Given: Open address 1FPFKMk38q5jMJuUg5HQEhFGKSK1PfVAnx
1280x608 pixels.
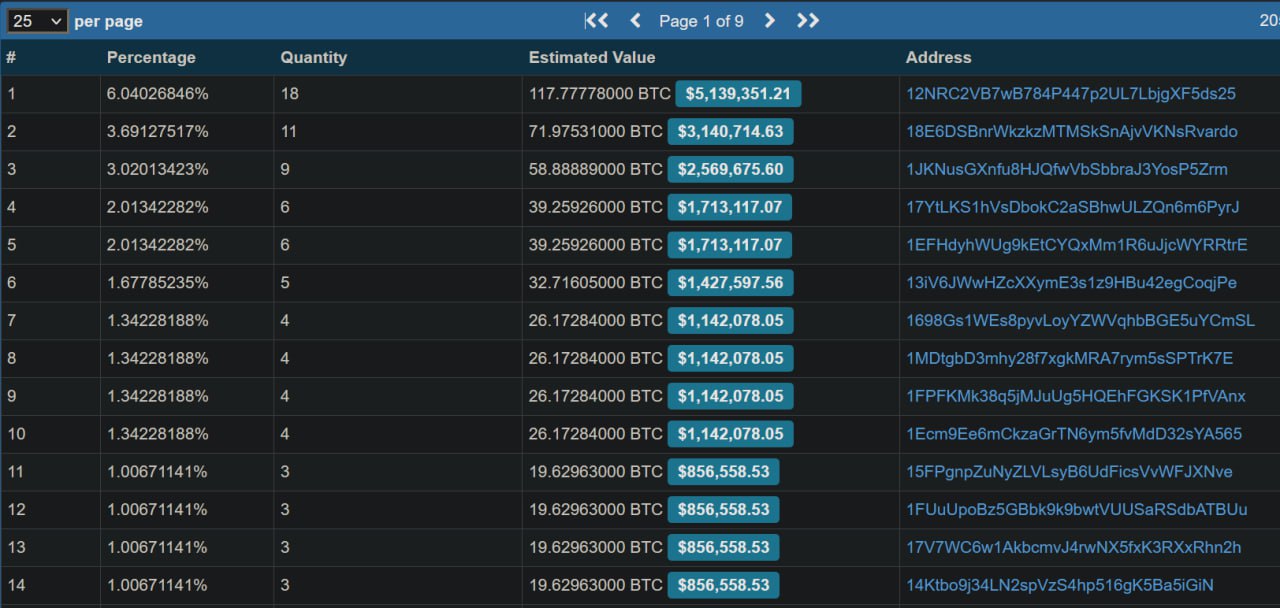Looking at the screenshot, I should point(1076,396).
